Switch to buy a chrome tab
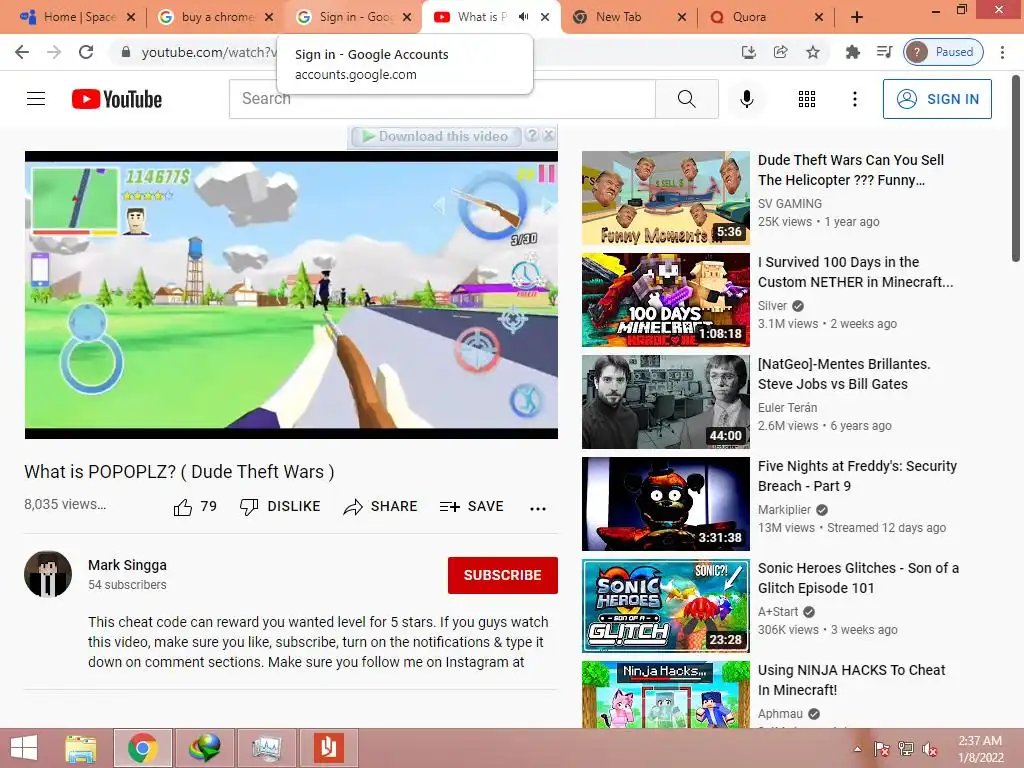Image resolution: width=1024 pixels, height=768 pixels. point(215,18)
